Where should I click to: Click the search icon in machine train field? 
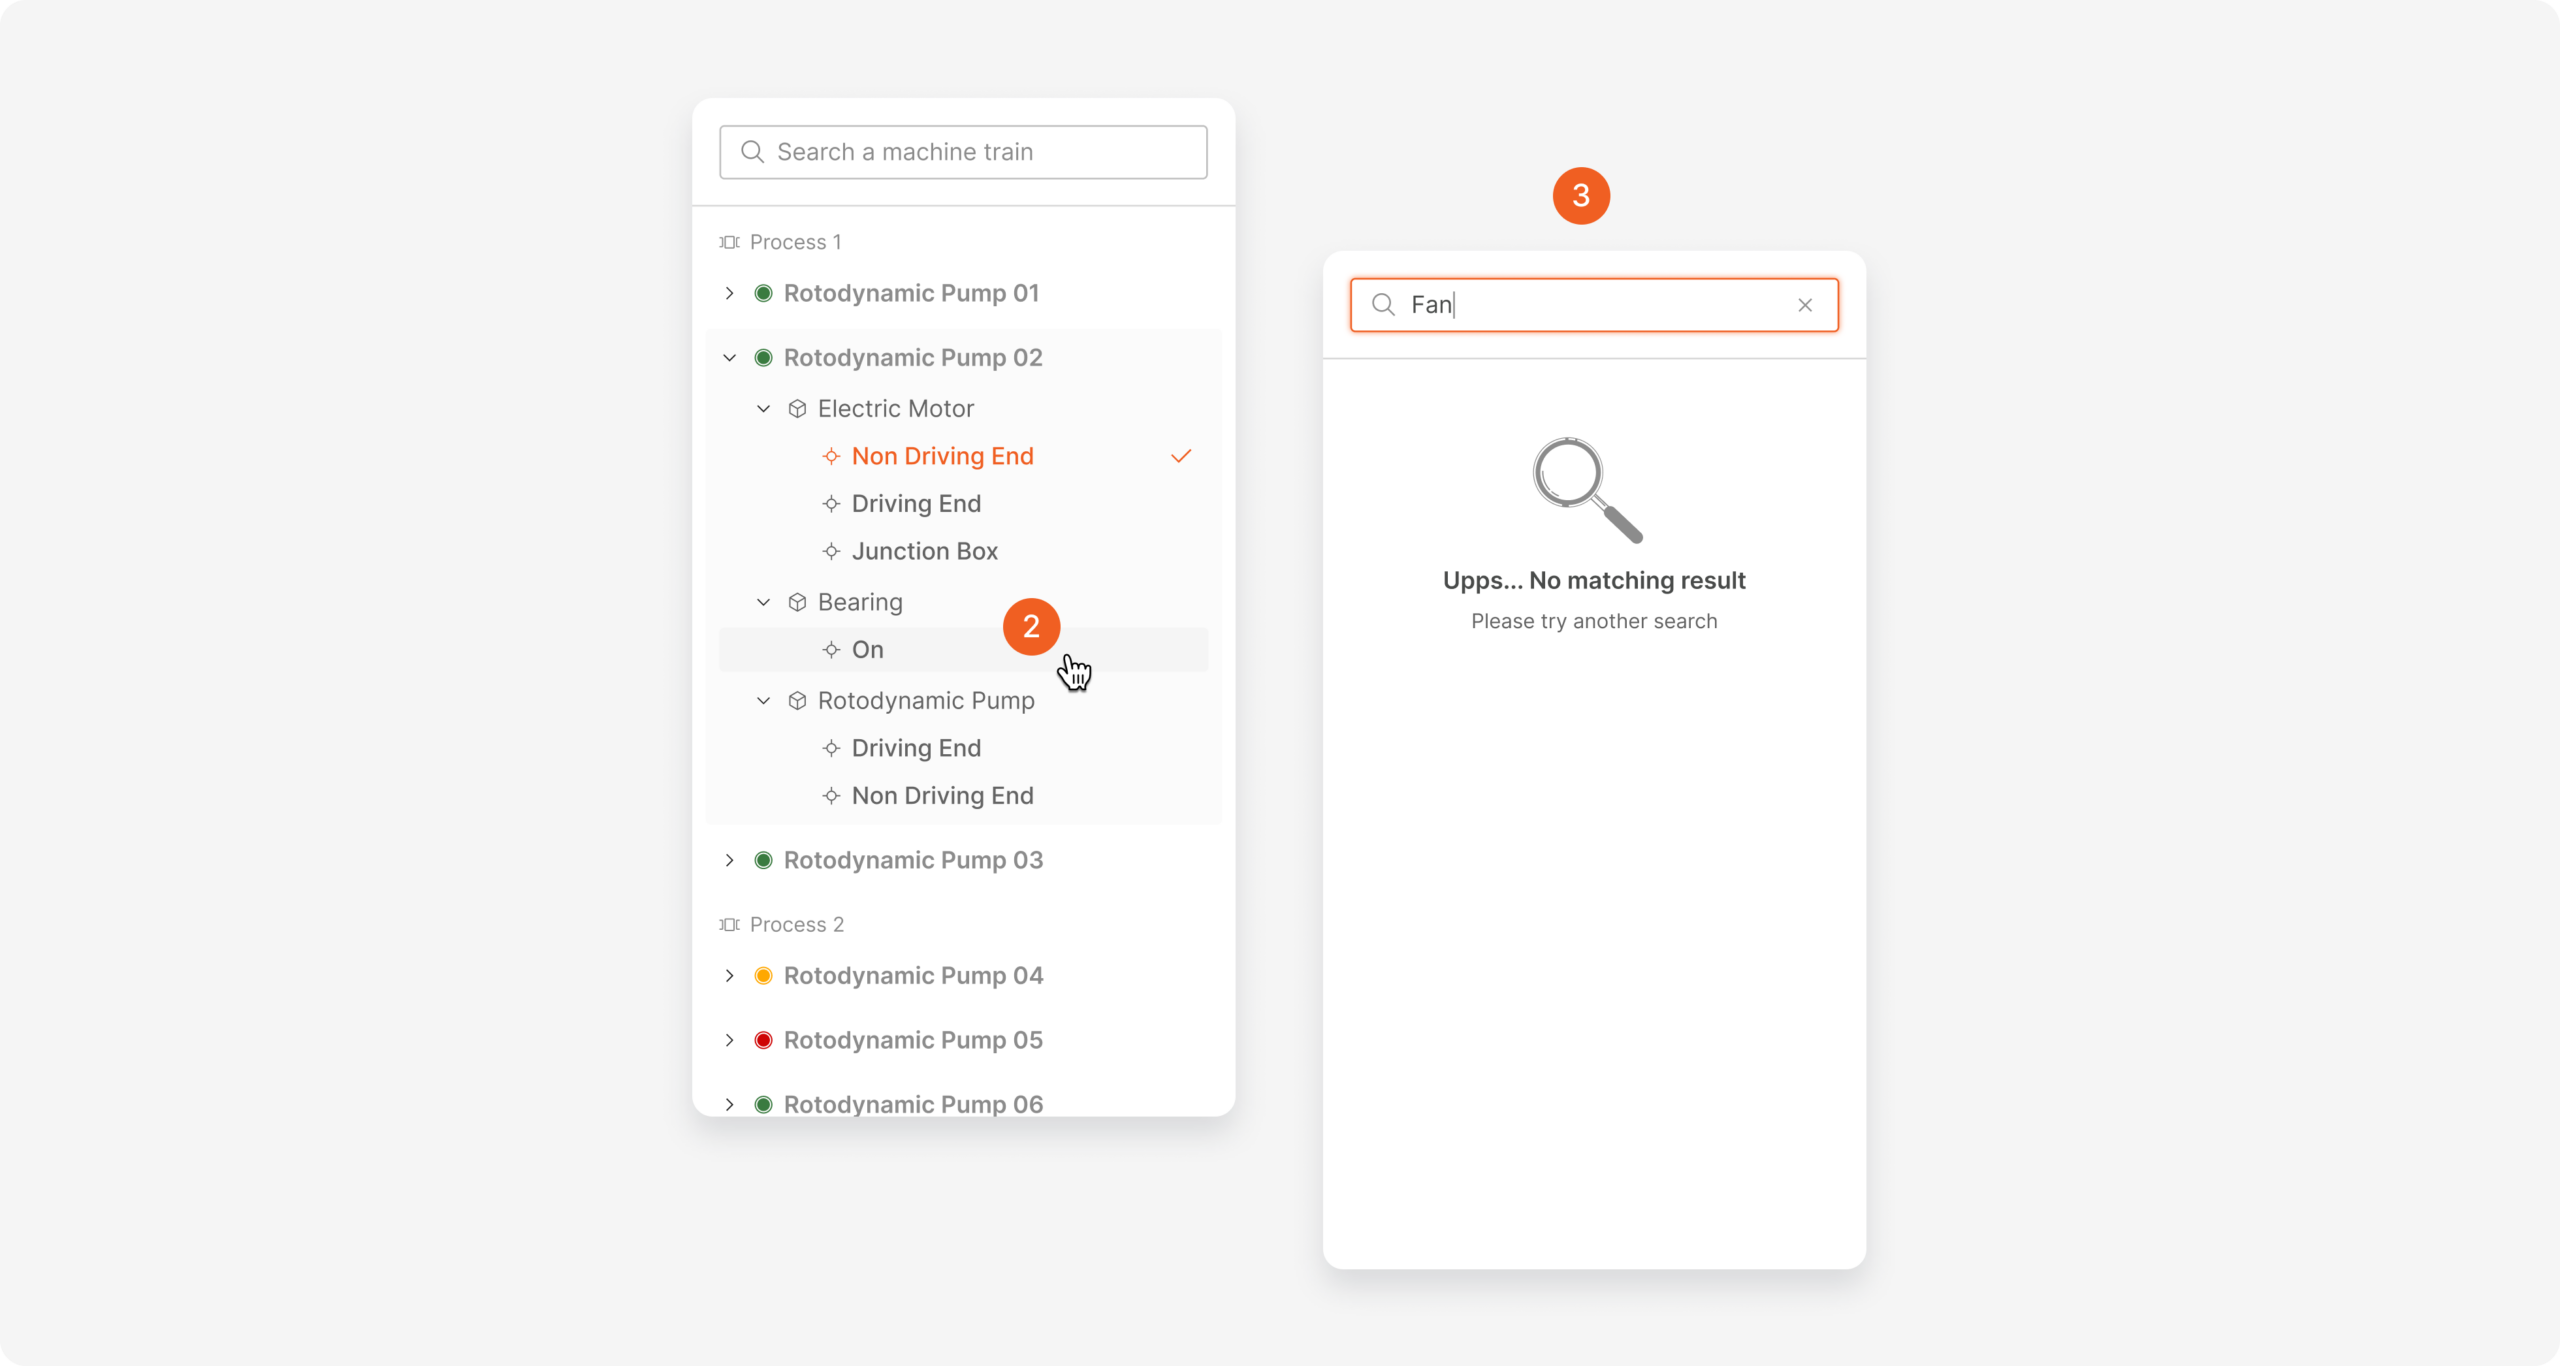pos(750,152)
